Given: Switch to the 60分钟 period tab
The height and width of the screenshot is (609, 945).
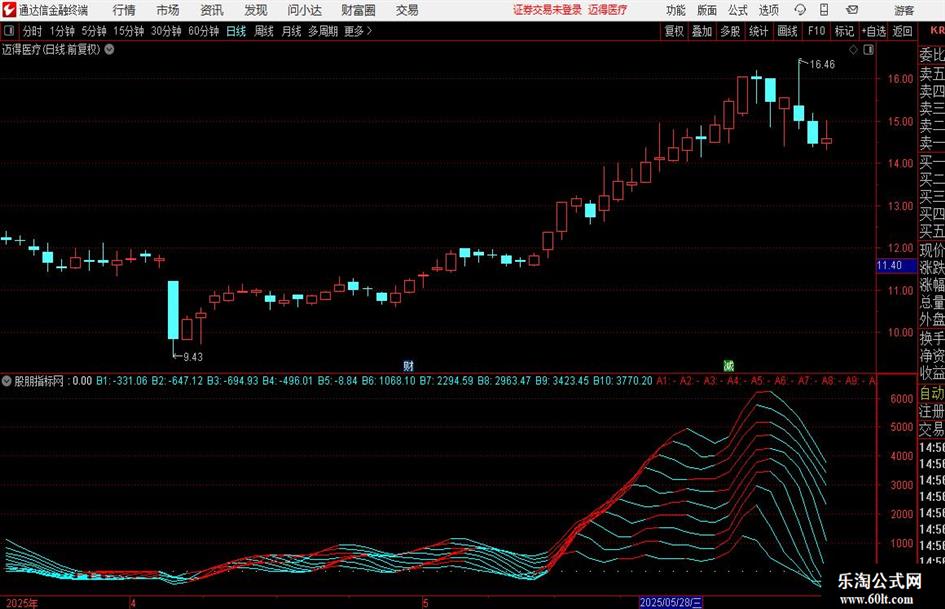Looking at the screenshot, I should click(203, 31).
